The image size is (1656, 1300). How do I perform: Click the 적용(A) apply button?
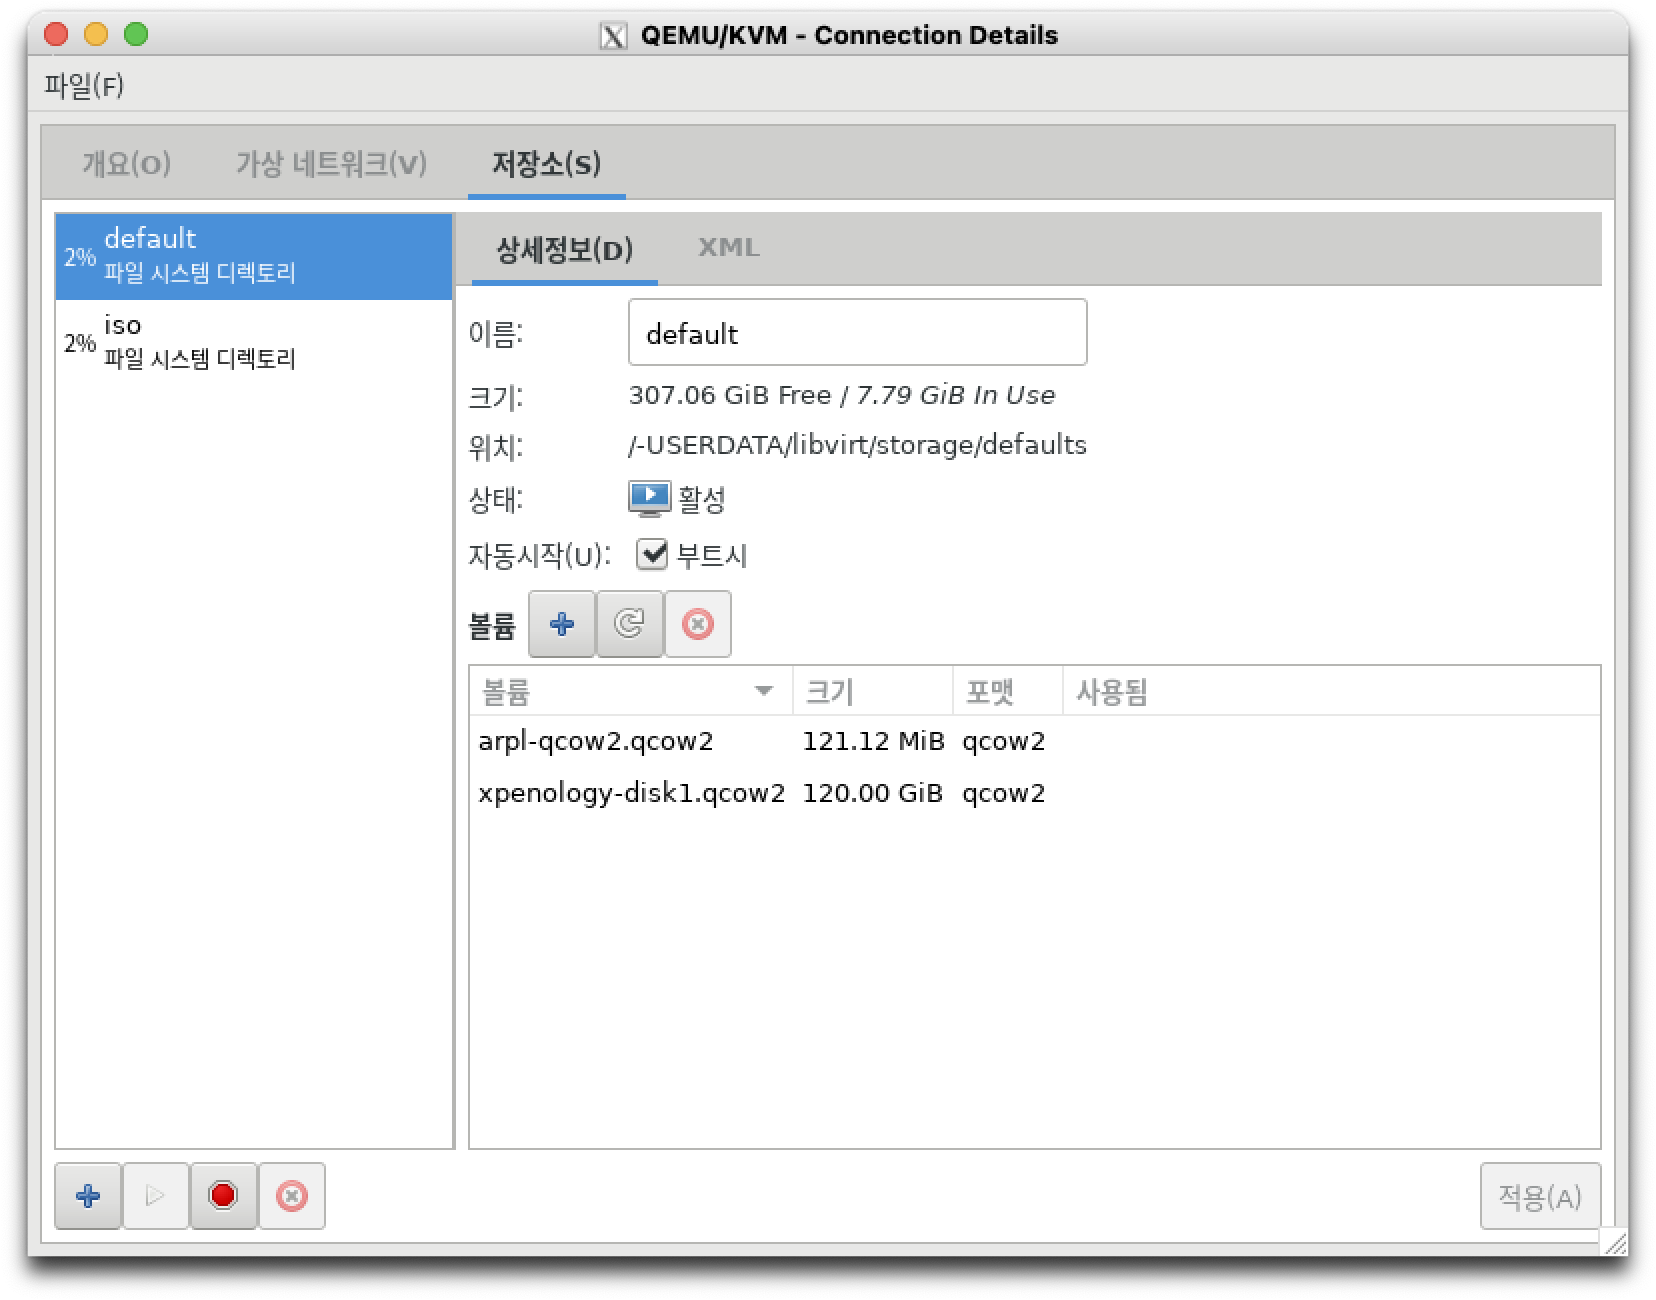(1539, 1195)
